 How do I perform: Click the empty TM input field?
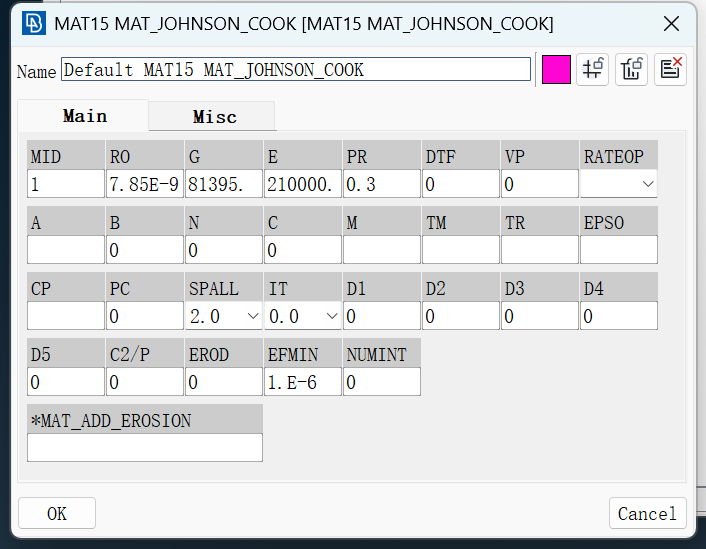point(461,250)
